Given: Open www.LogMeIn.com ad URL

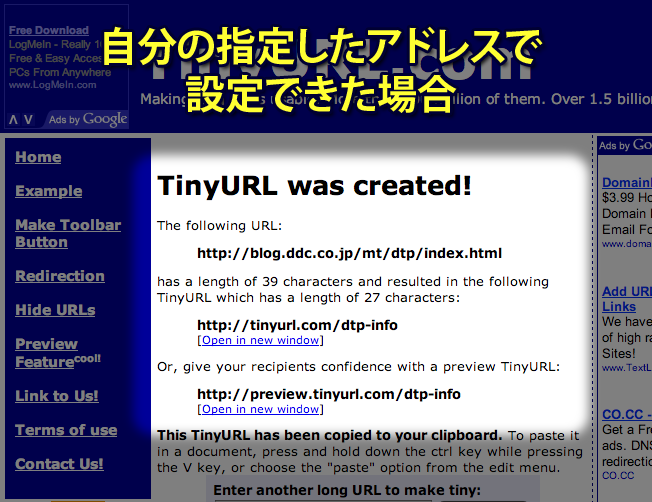Looking at the screenshot, I should 52,85.
